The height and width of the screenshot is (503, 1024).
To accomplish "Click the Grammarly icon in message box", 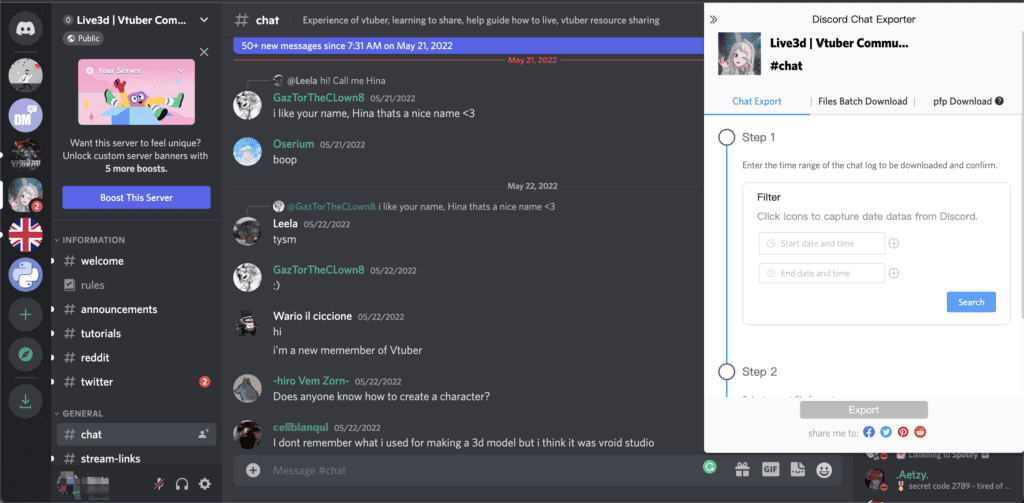I will coord(709,466).
